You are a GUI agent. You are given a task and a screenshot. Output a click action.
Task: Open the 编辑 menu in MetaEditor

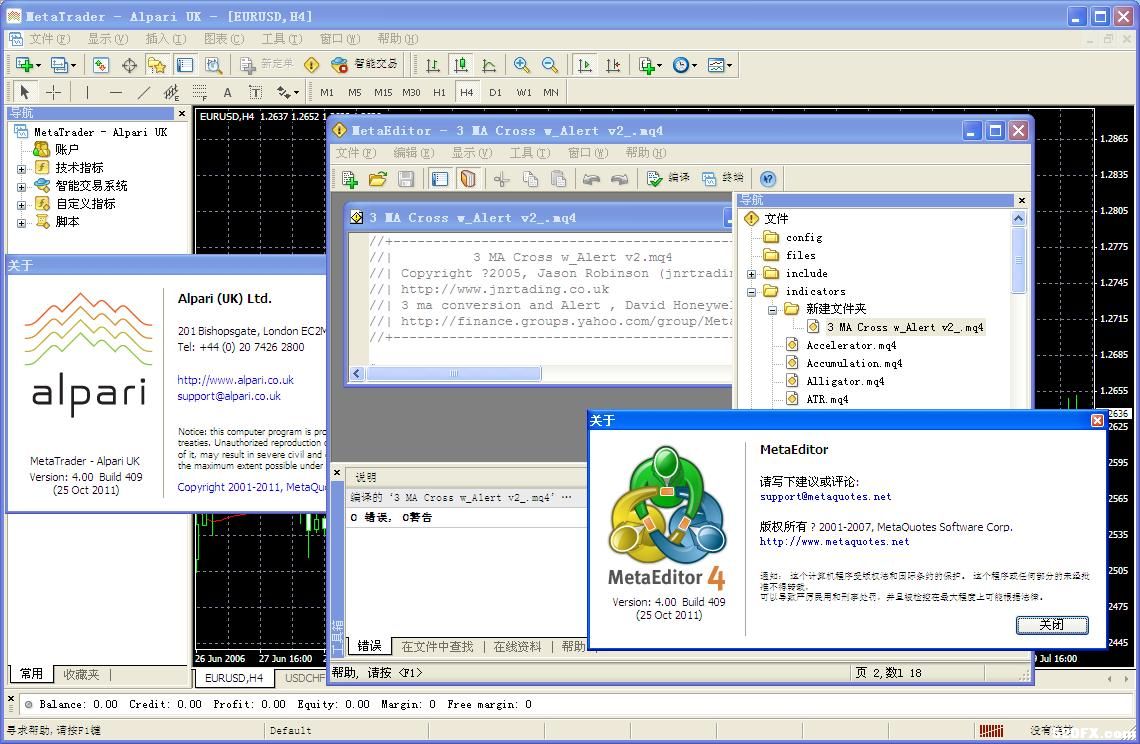point(413,153)
